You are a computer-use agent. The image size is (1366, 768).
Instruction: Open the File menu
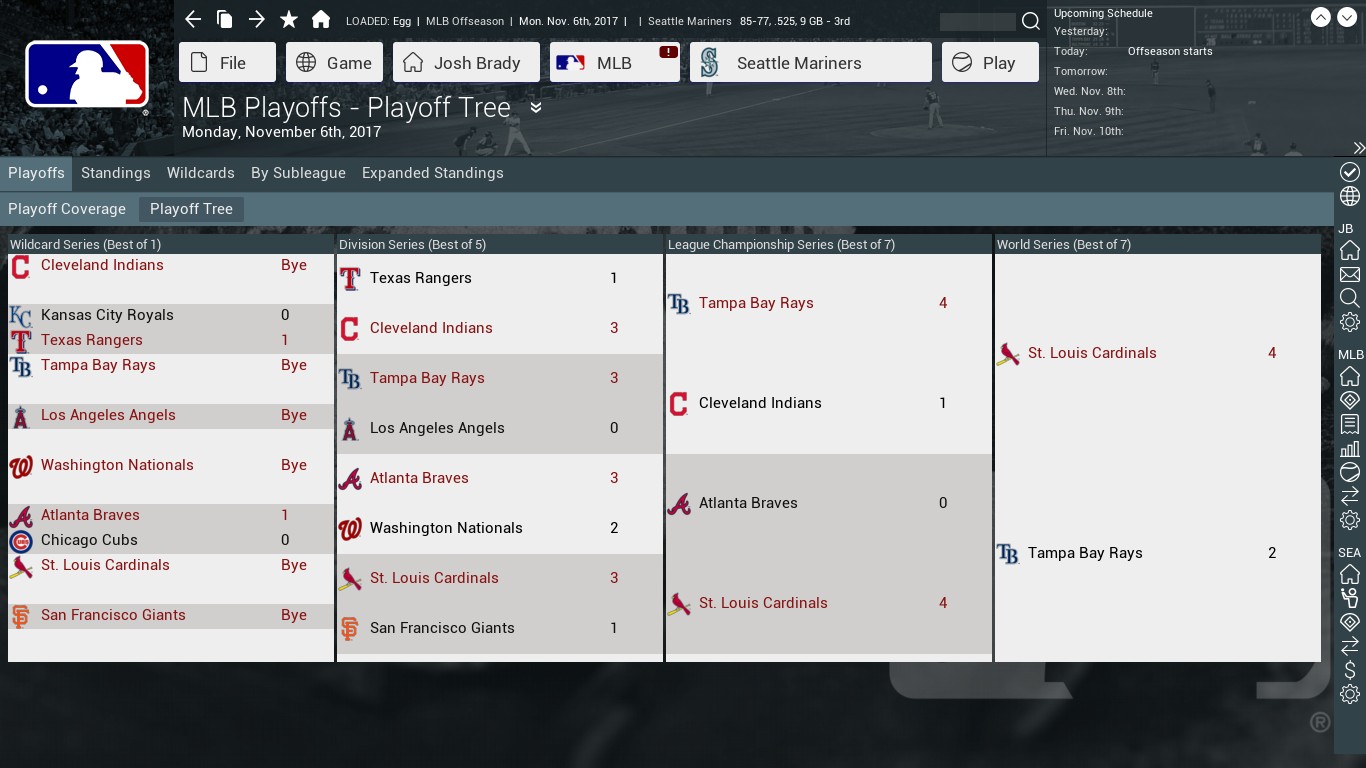(x=227, y=62)
